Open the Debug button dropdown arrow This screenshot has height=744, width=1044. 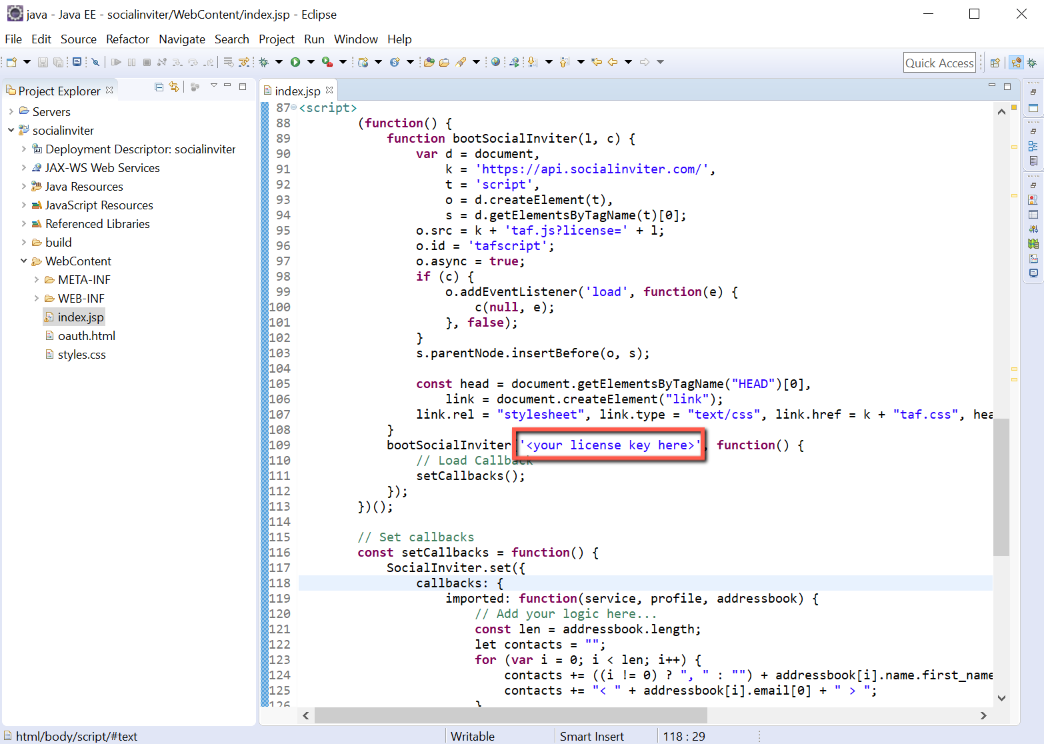279,62
